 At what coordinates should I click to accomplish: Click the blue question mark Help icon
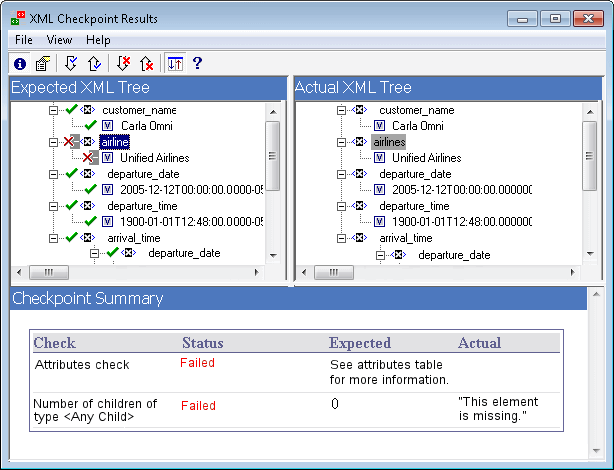pyautogui.click(x=198, y=64)
